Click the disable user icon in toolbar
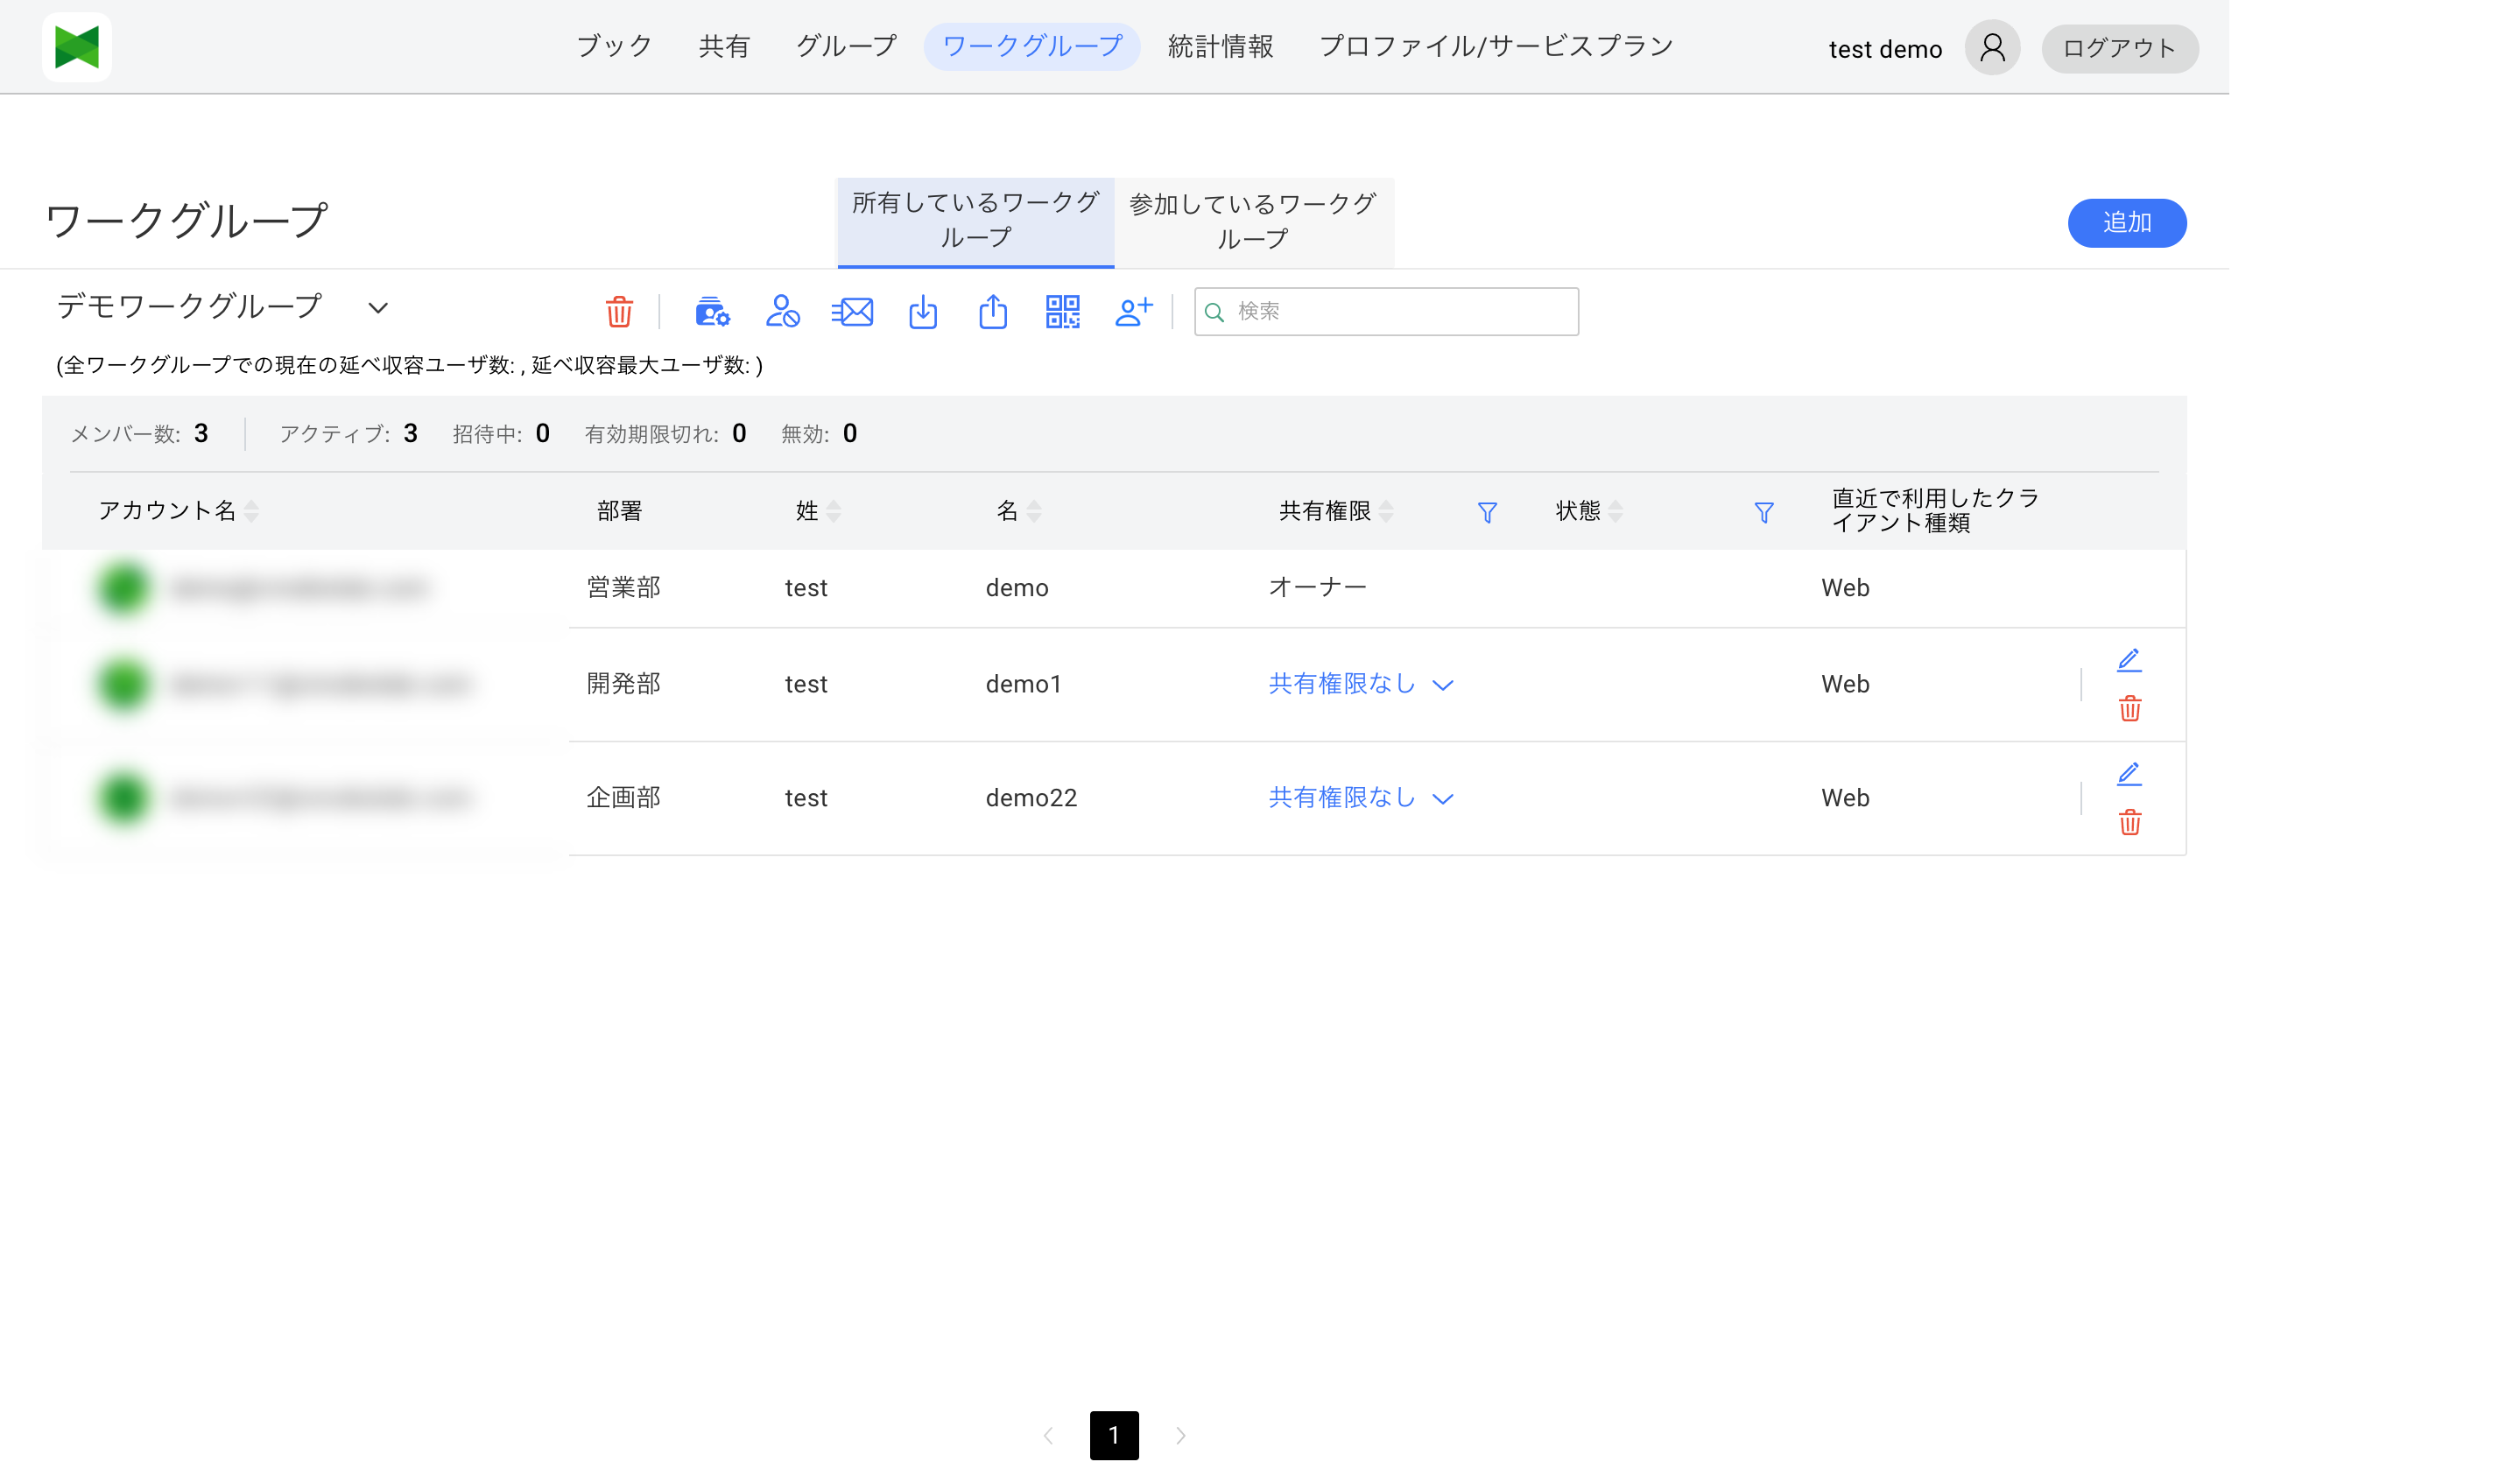Viewport: 2520px width, 1483px height. pos(782,312)
